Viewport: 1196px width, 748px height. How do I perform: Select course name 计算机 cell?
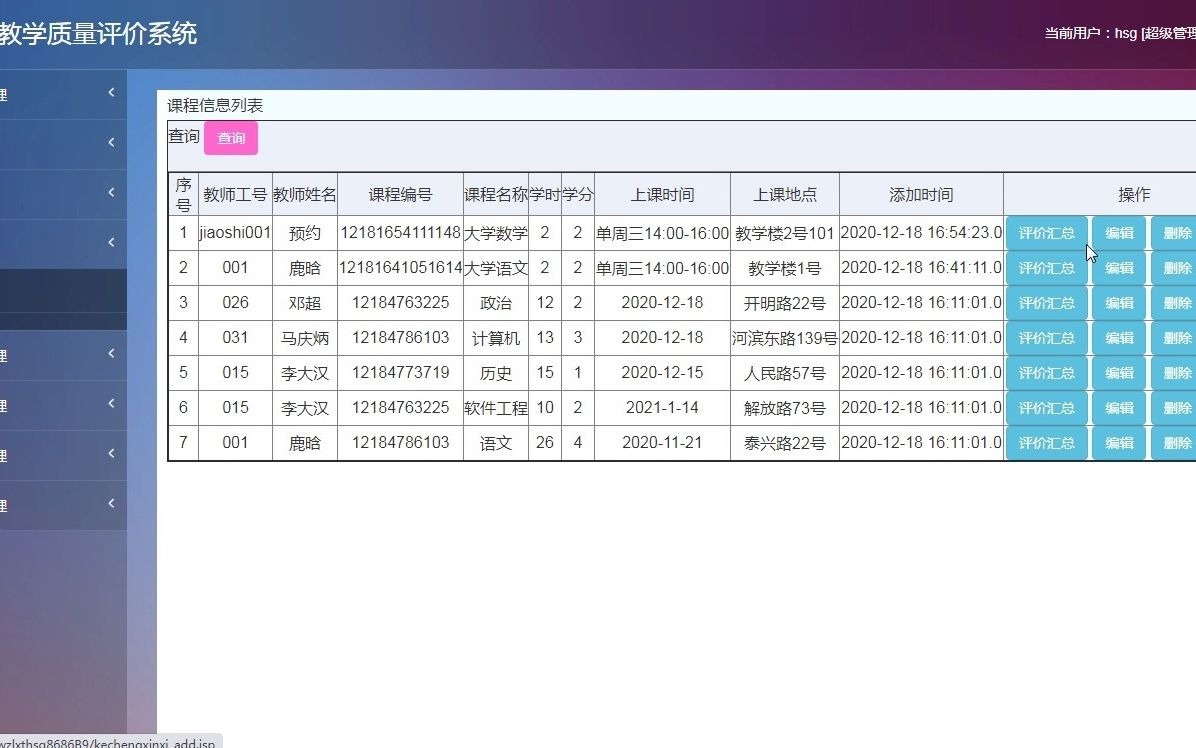point(496,339)
